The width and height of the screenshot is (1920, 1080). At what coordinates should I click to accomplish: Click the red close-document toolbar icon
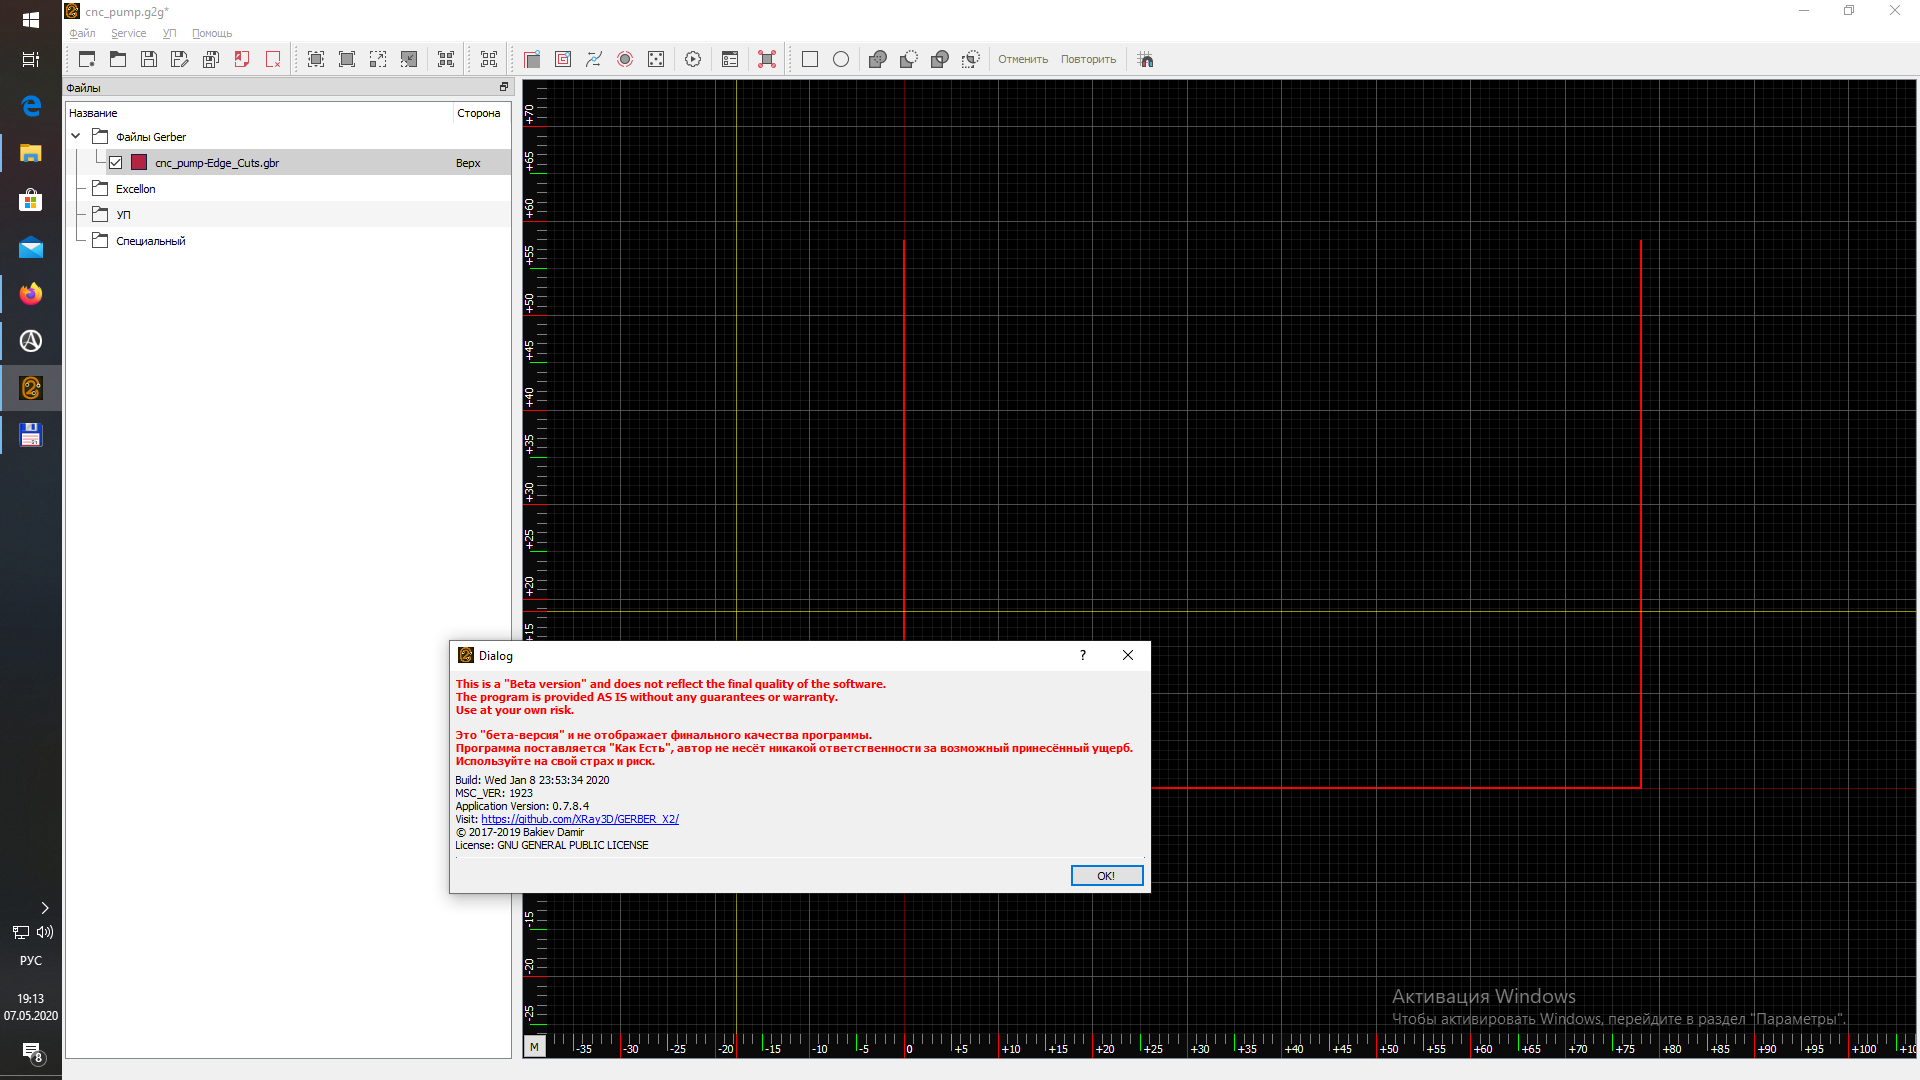273,60
